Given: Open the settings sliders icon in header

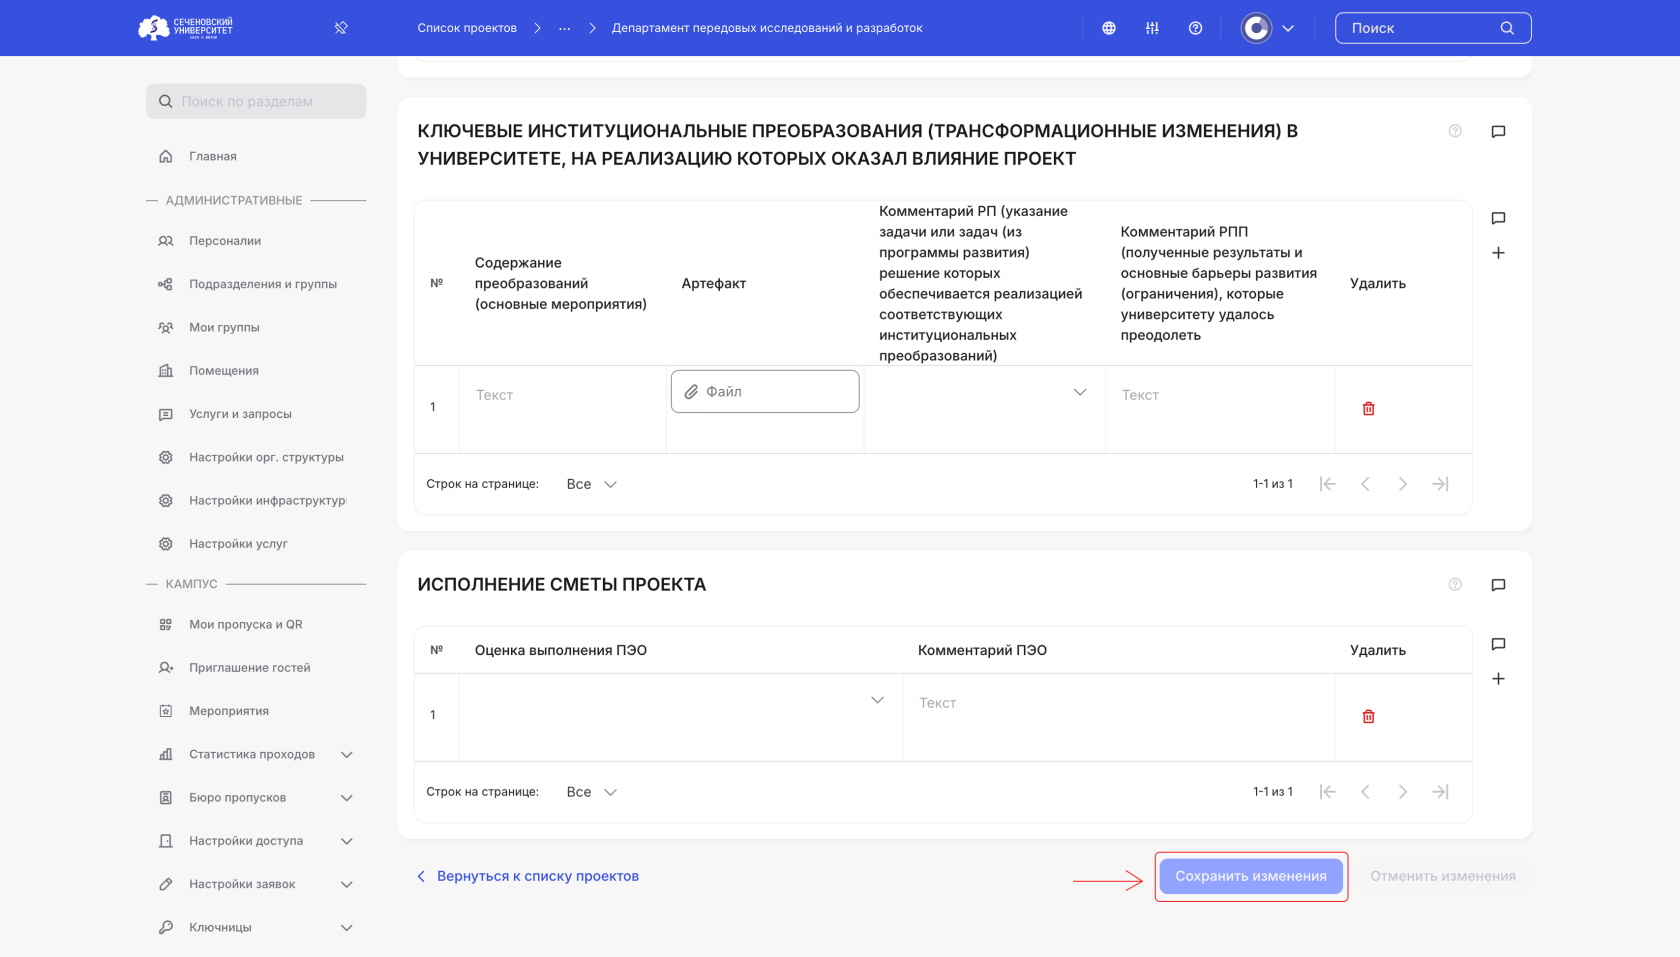Looking at the screenshot, I should [x=1152, y=28].
